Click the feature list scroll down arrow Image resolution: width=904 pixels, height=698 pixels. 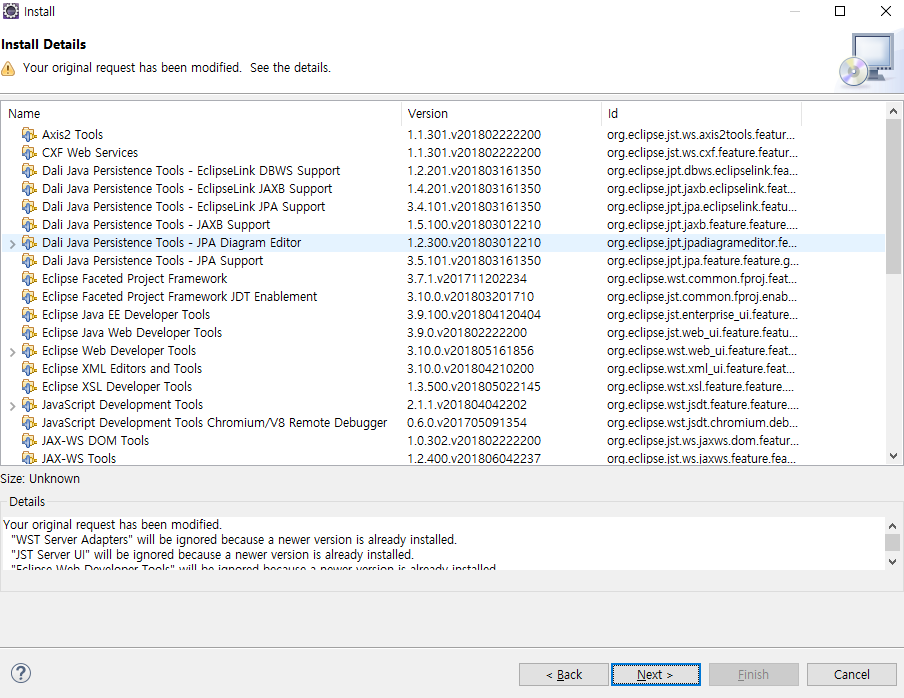pyautogui.click(x=893, y=456)
